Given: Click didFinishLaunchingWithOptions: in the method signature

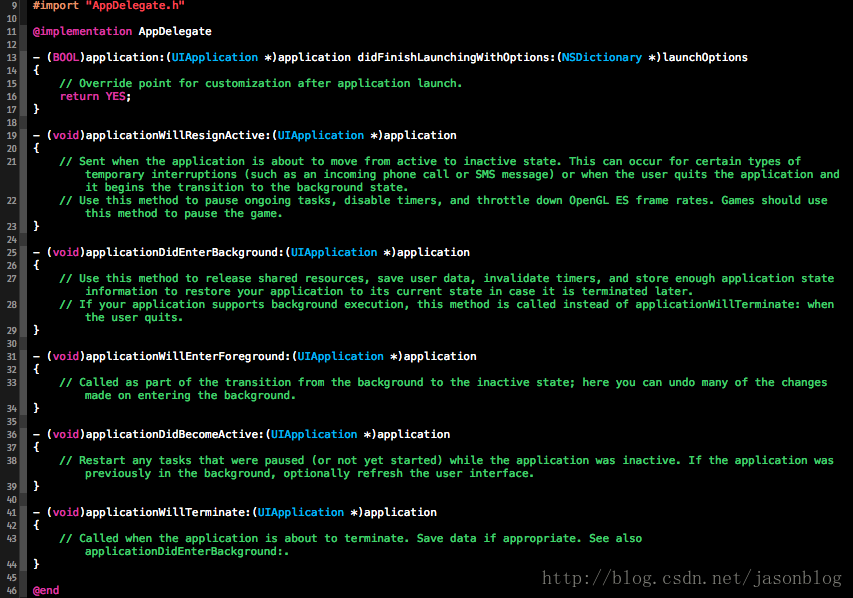Looking at the screenshot, I should tap(456, 58).
